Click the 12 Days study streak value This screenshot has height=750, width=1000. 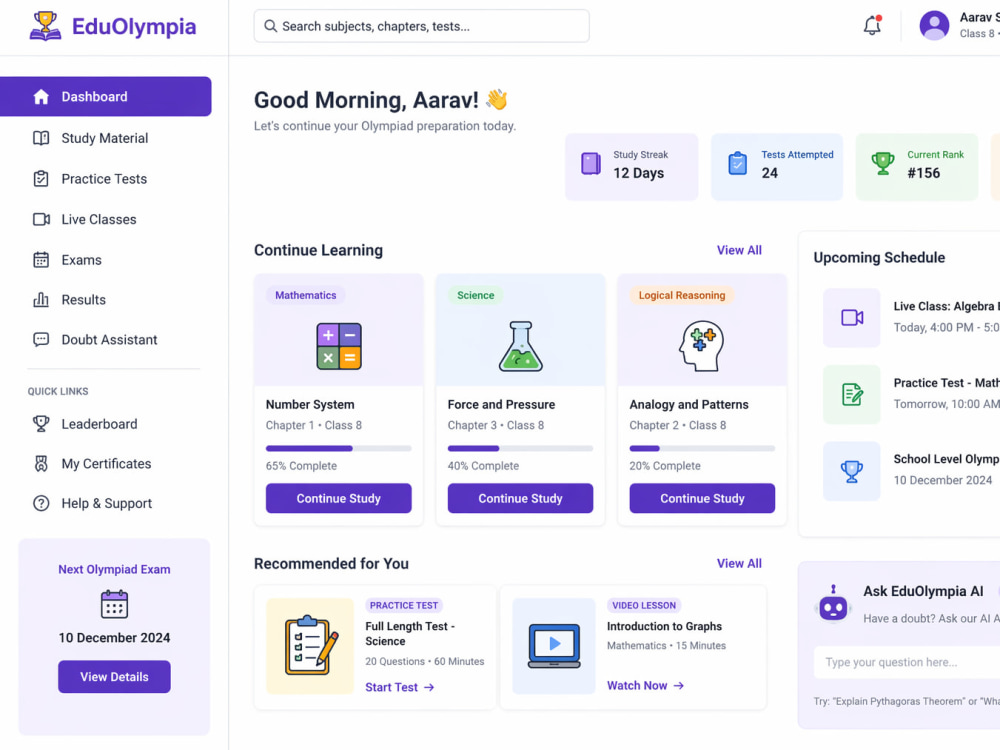[x=638, y=173]
